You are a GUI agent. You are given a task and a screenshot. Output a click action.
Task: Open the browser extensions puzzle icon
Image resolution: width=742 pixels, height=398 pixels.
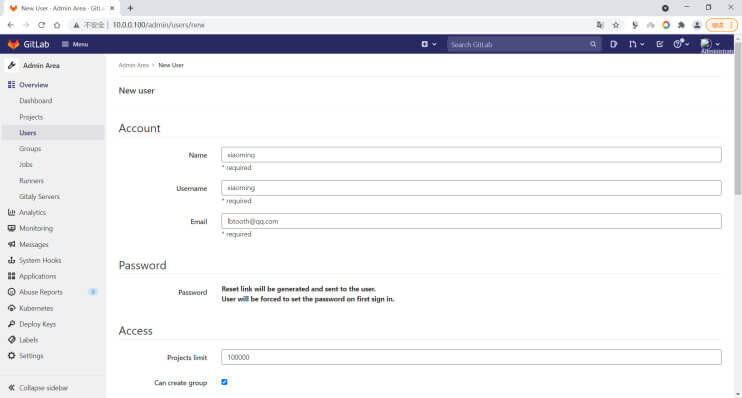(681, 25)
